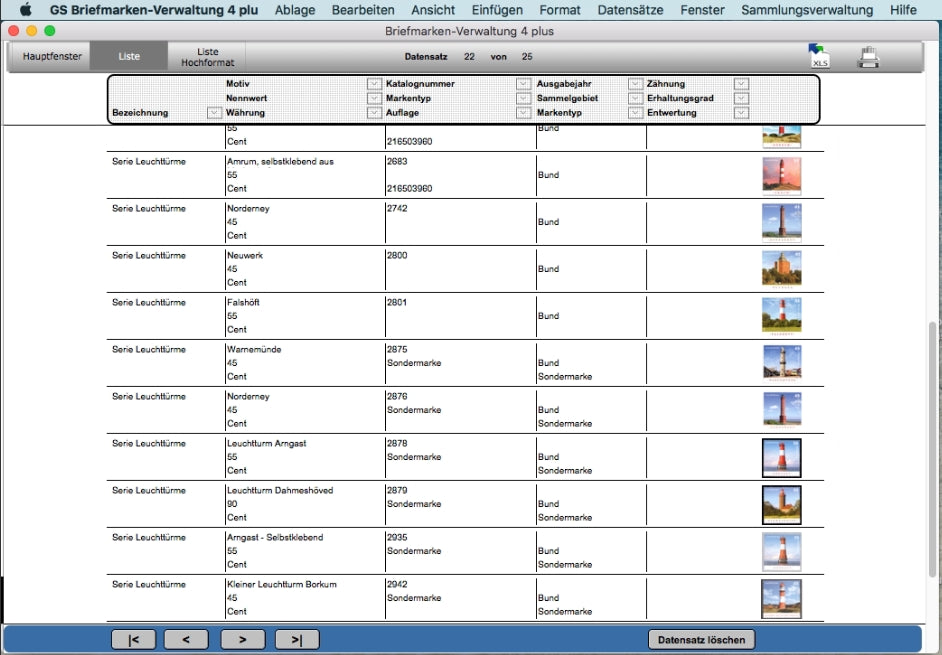Switch to Liste Hochformat view
This screenshot has height=655, width=942.
pyautogui.click(x=207, y=57)
